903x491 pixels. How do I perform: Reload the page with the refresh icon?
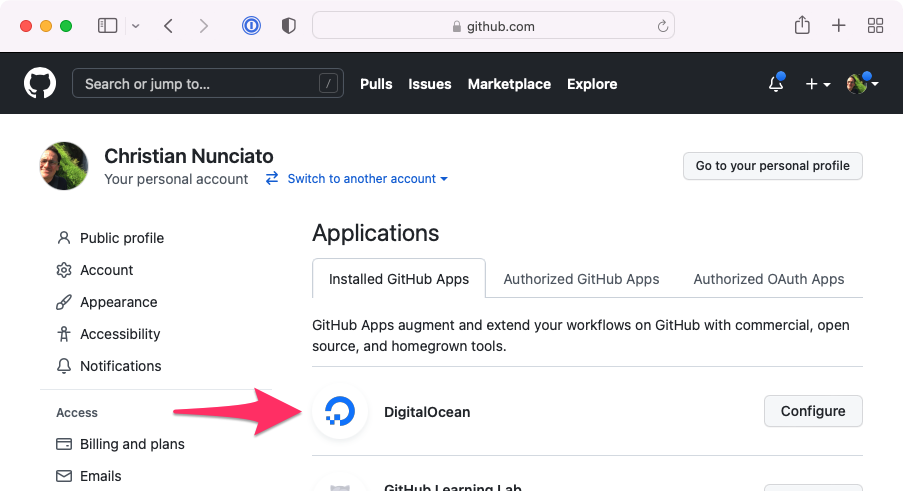pos(662,26)
